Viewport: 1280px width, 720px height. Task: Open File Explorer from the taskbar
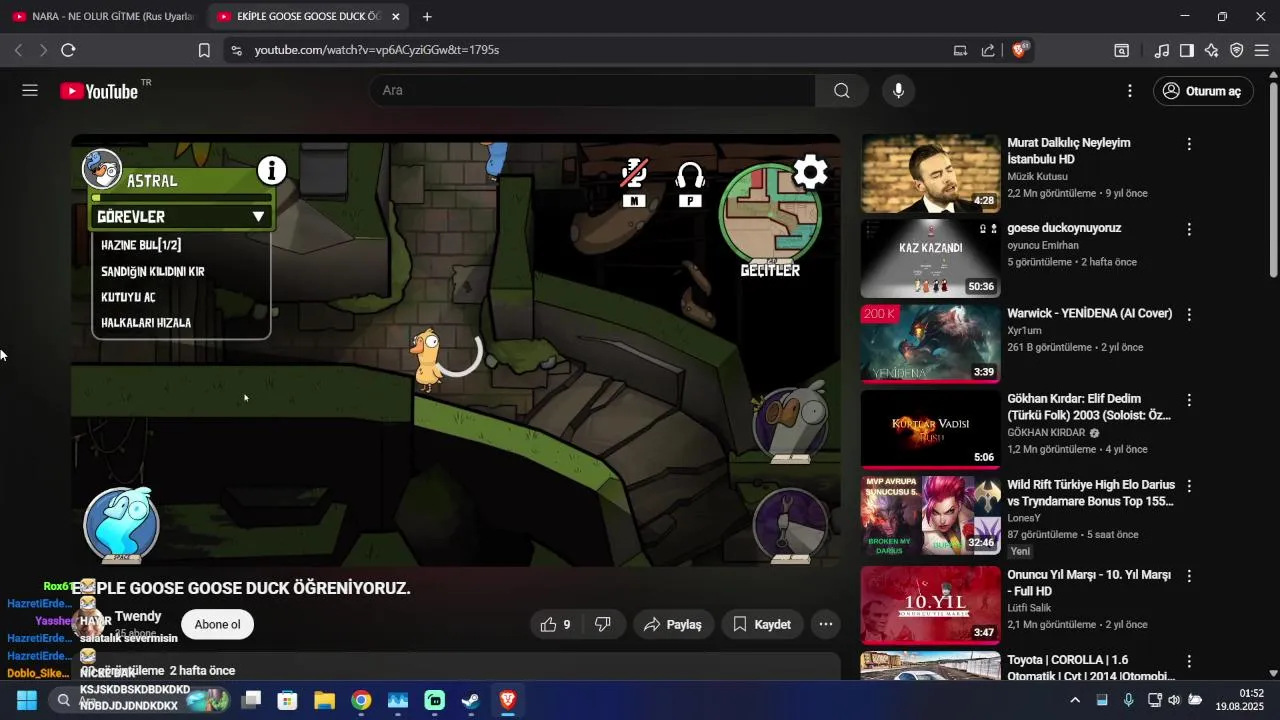click(324, 700)
